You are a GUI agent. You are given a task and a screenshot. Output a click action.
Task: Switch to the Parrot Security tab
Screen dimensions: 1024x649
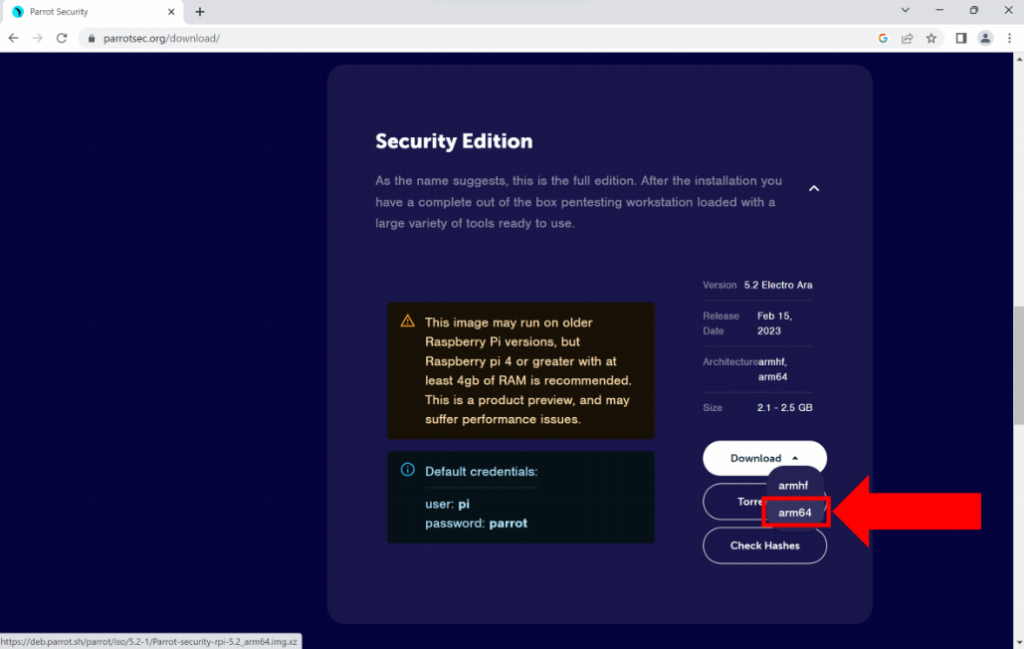pos(91,12)
